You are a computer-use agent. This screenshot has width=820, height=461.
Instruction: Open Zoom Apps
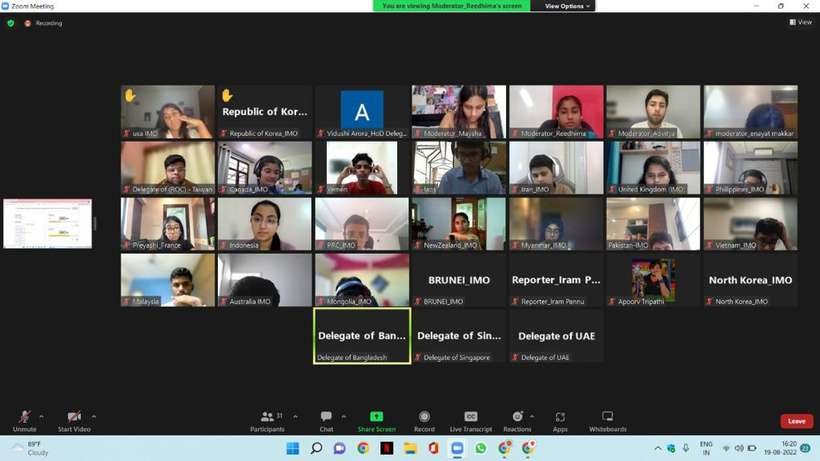pos(560,416)
